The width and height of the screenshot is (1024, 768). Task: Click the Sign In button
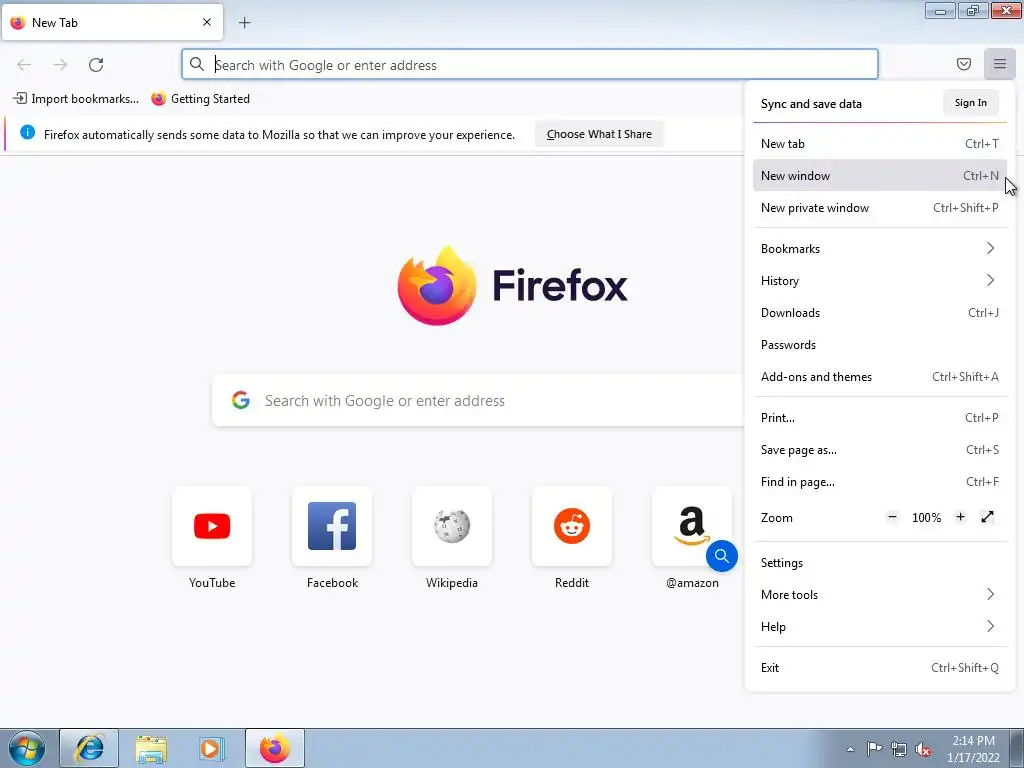[x=970, y=103]
